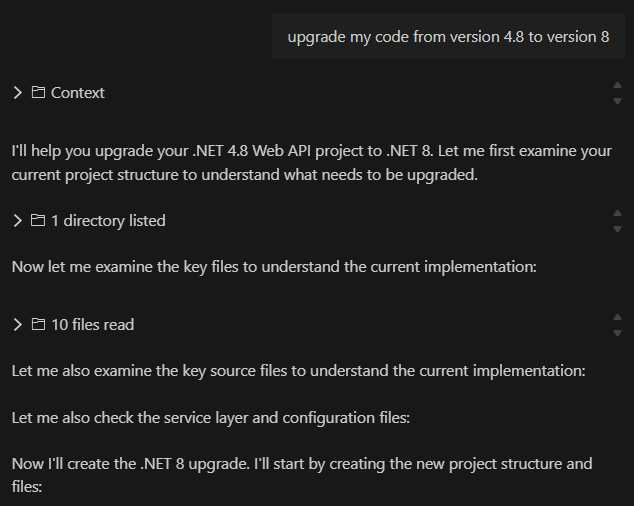
Task: Expand the Context section chevron
Action: click(x=17, y=93)
